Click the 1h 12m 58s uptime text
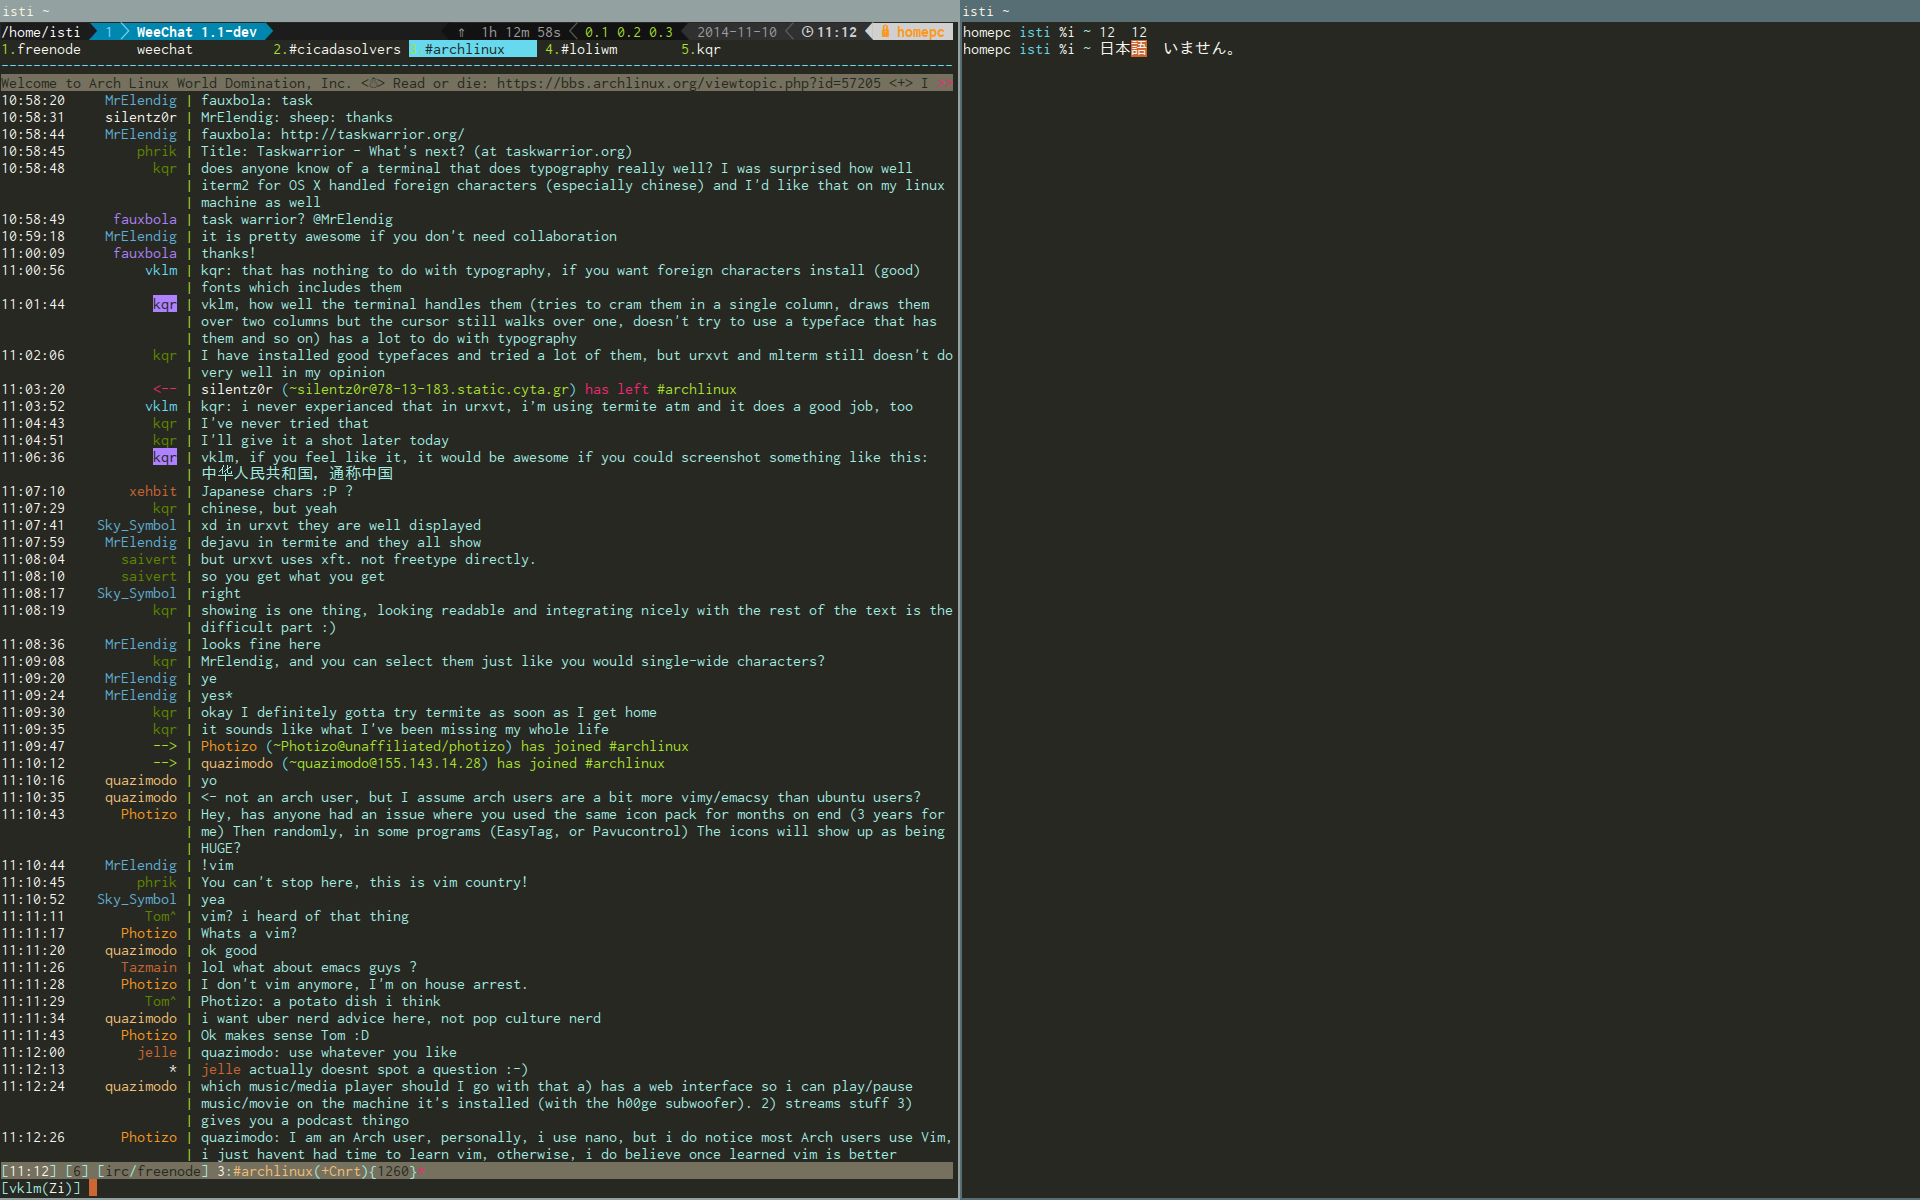 coord(521,32)
